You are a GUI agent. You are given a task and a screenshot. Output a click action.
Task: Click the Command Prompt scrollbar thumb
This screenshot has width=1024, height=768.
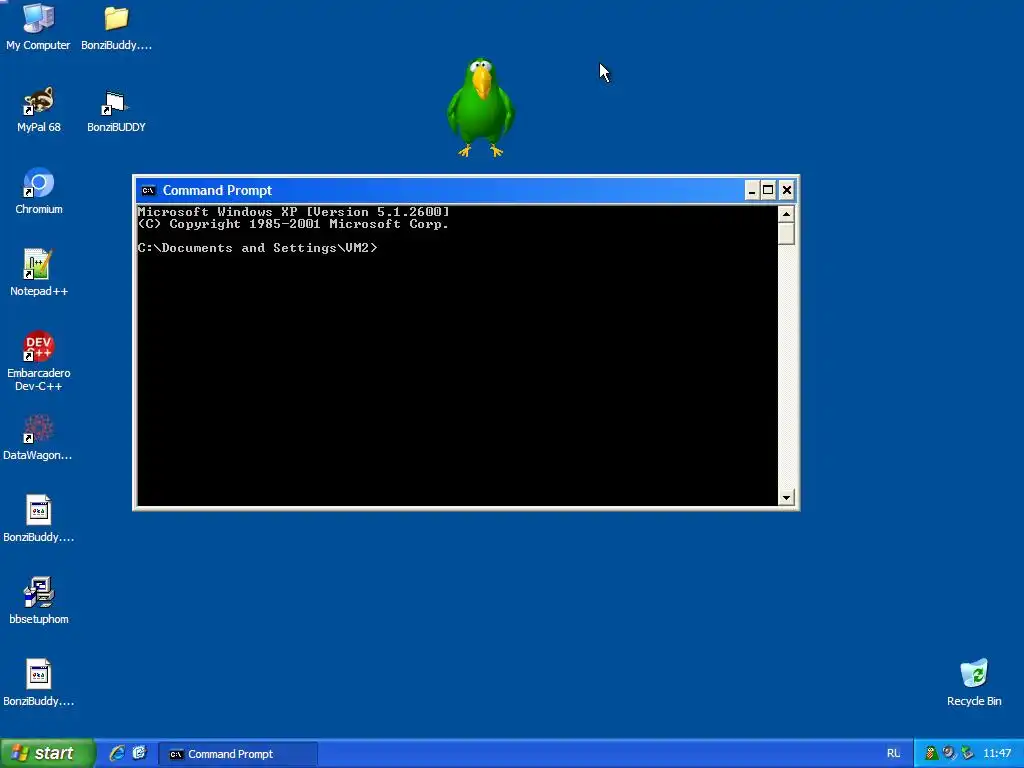pos(786,234)
